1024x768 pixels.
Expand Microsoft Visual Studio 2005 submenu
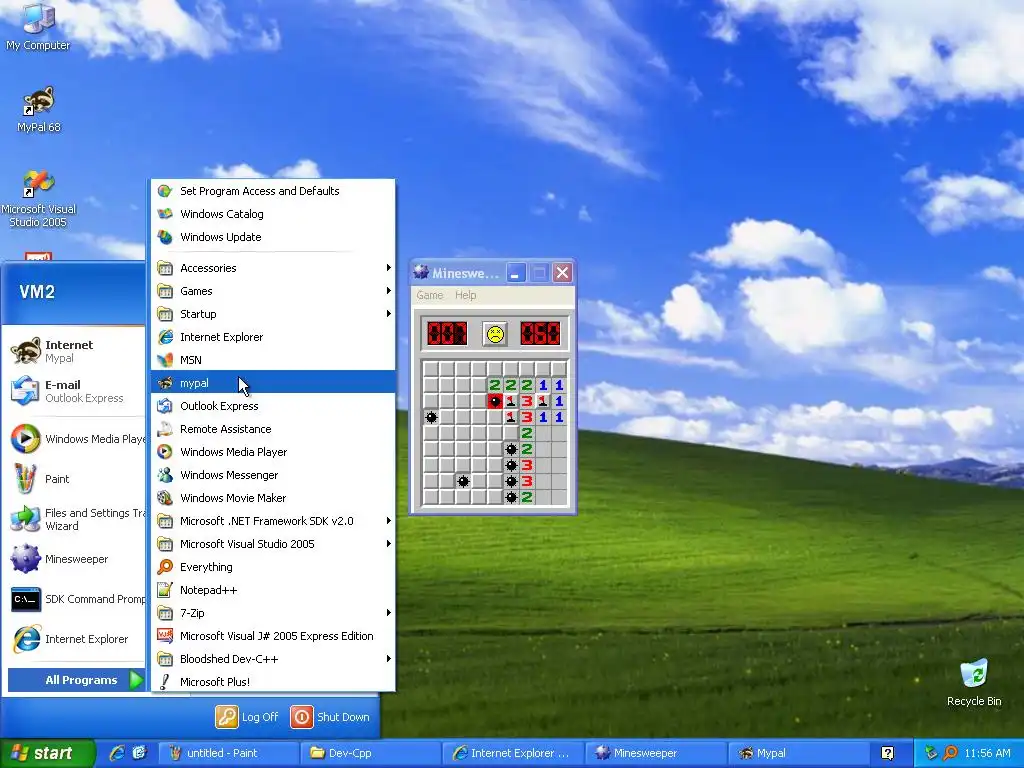[x=273, y=544]
